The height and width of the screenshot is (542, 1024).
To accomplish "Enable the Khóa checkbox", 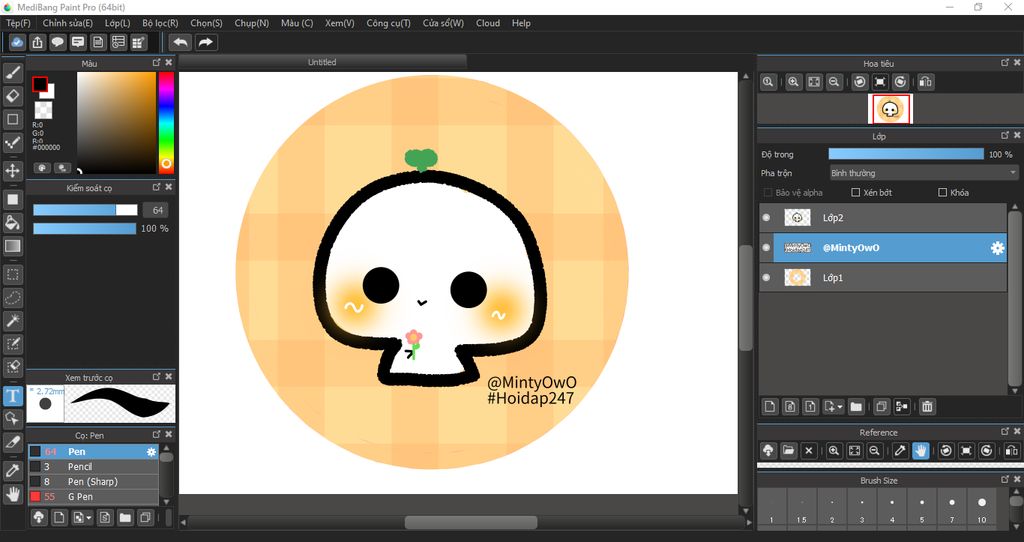I will tap(942, 193).
